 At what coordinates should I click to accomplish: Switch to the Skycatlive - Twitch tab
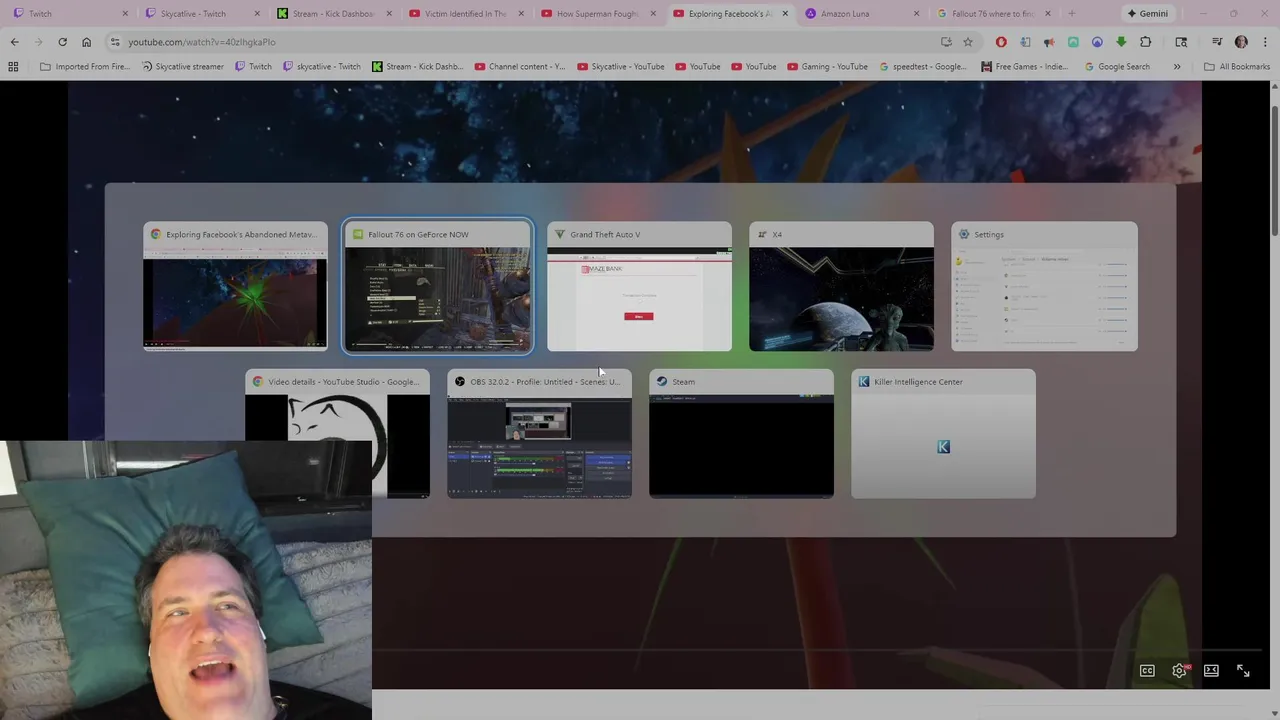click(x=203, y=14)
